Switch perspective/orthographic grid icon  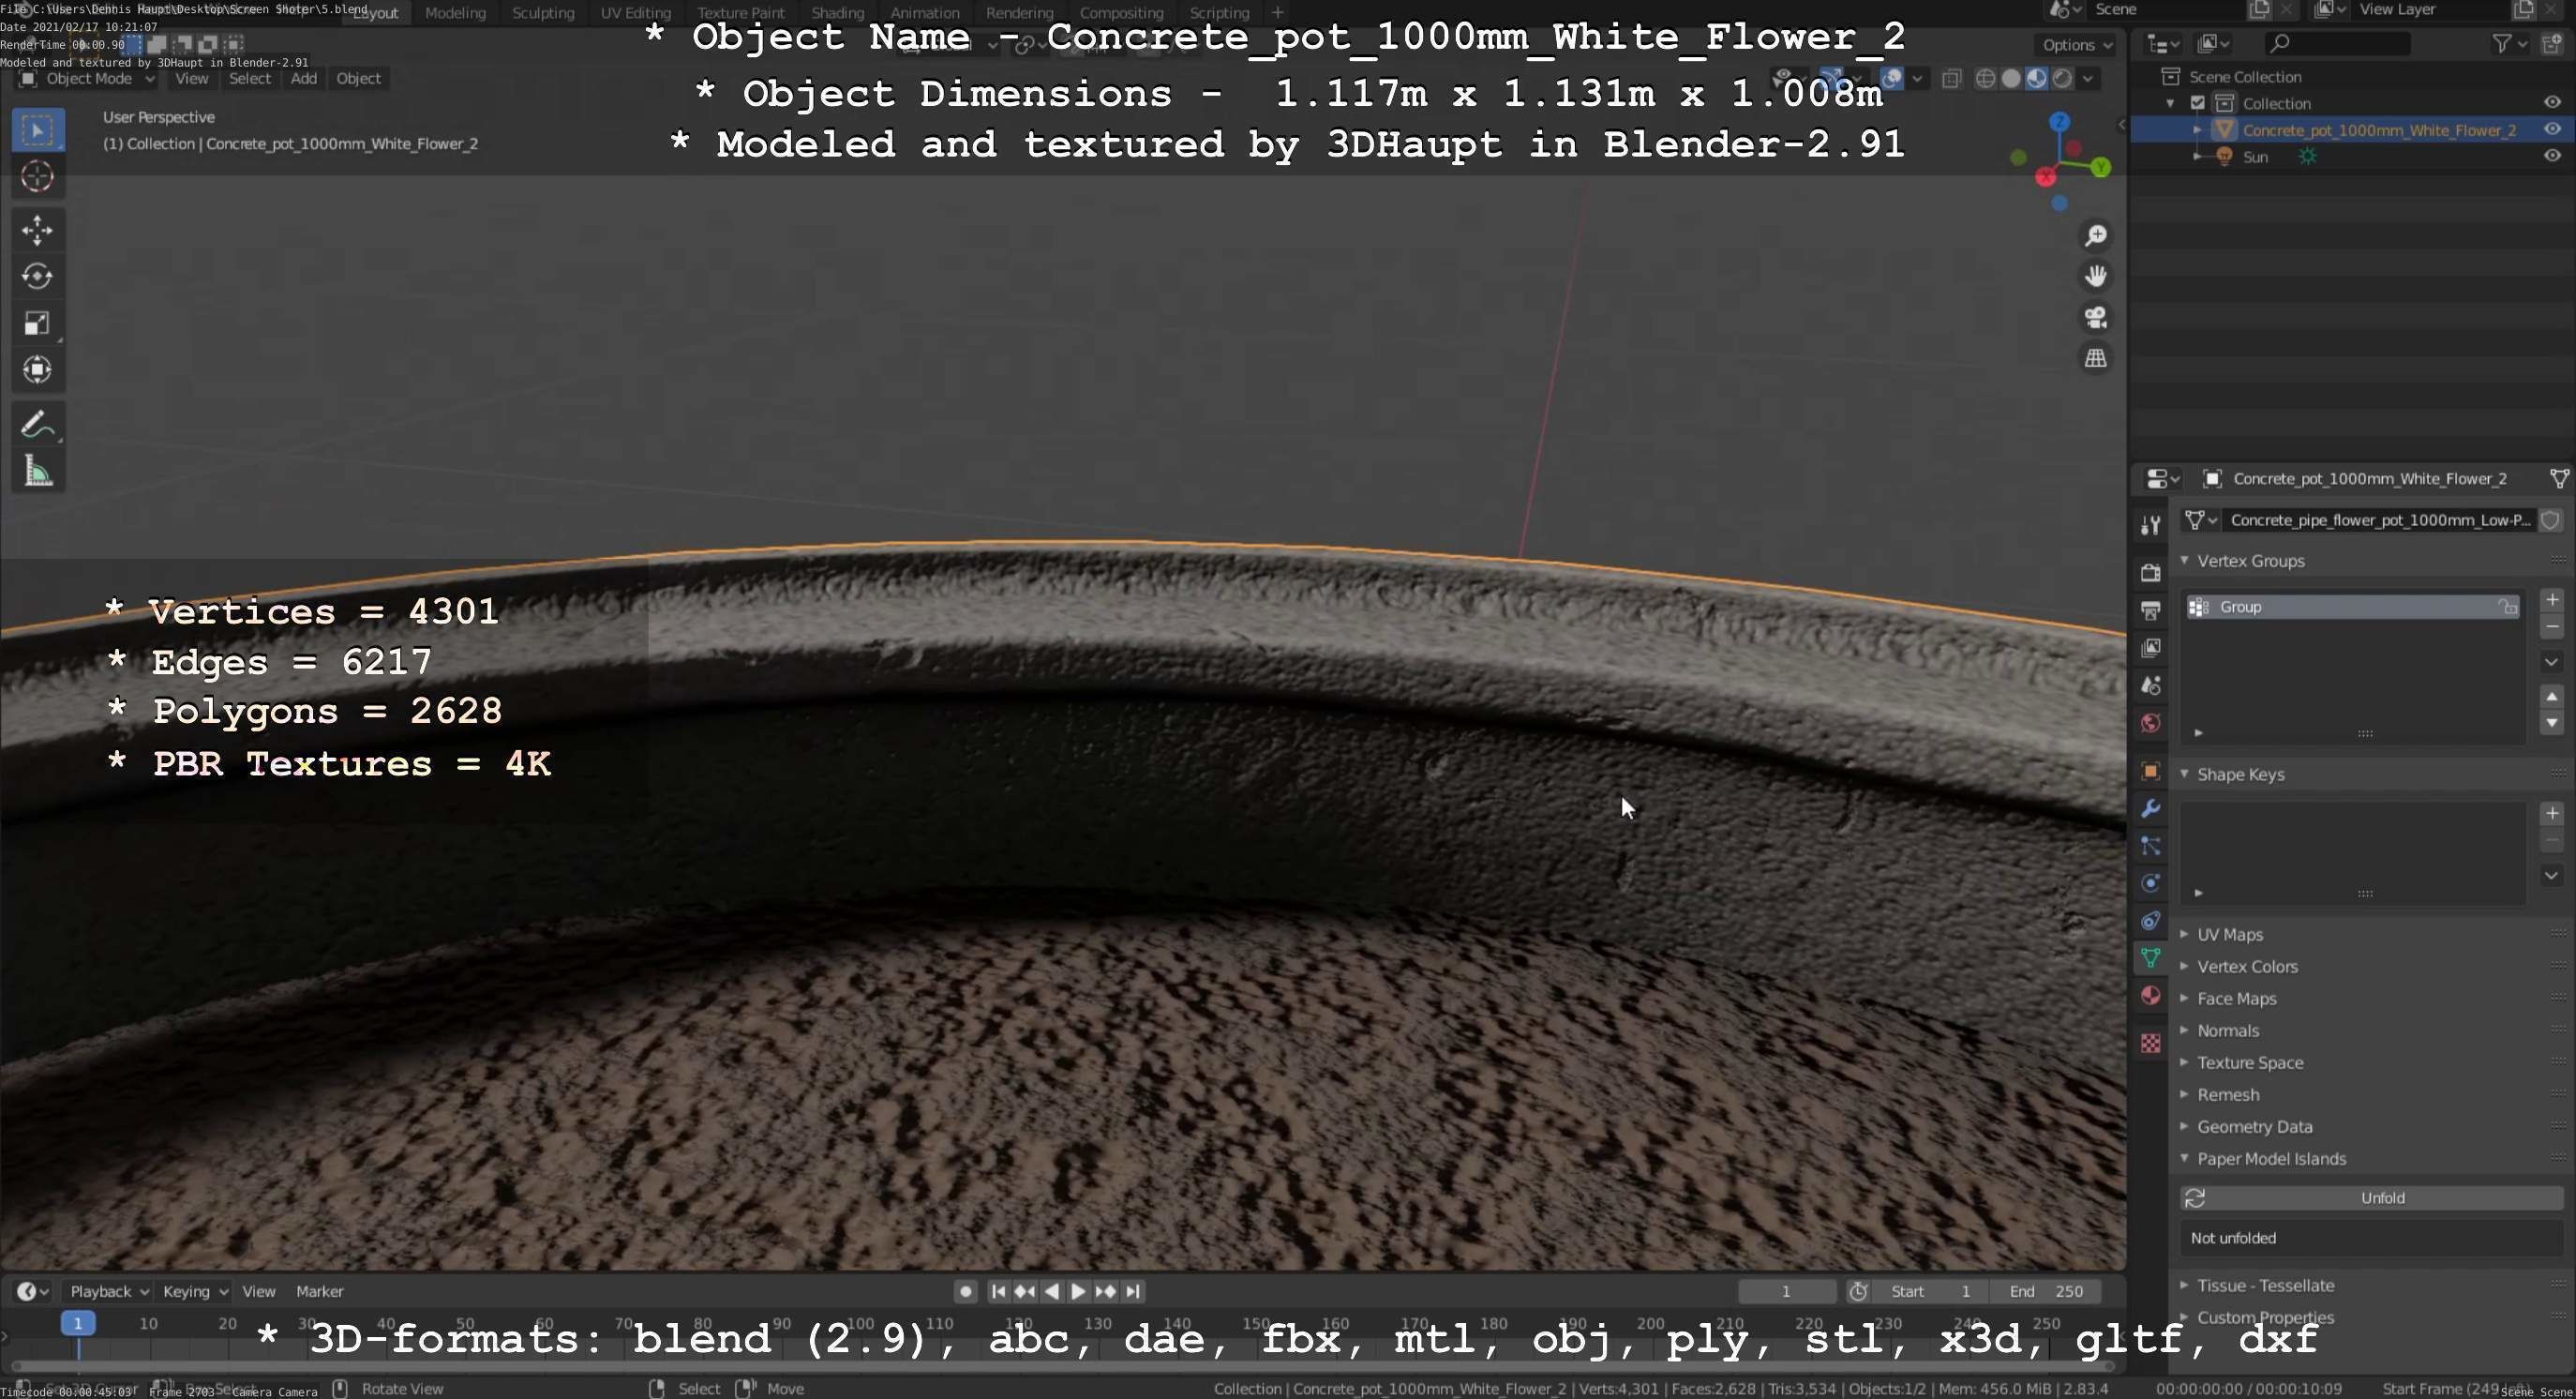pos(2095,358)
